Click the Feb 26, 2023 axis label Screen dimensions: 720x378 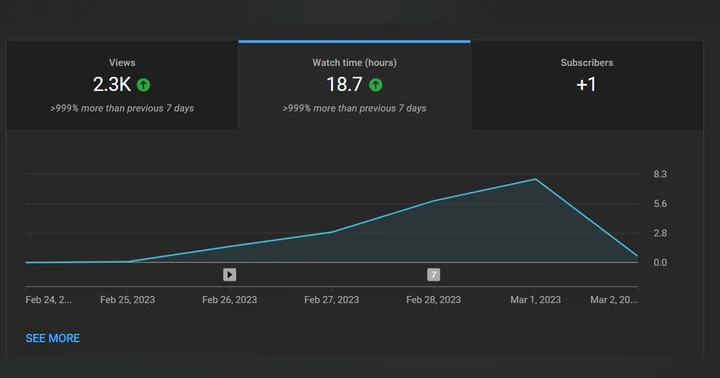click(230, 300)
